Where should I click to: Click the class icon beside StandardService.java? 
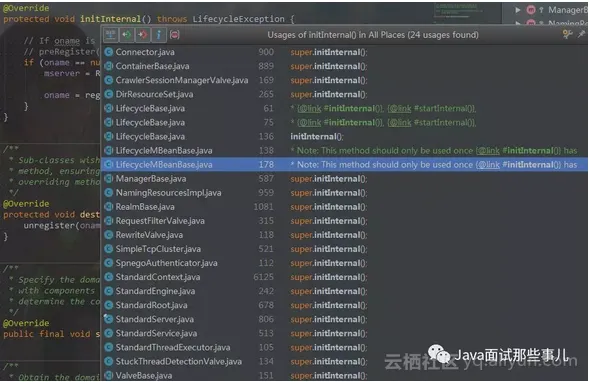(109, 334)
